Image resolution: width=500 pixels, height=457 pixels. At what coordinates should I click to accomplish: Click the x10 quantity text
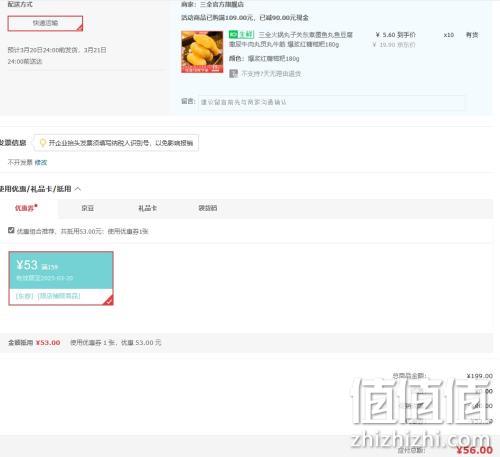point(449,35)
